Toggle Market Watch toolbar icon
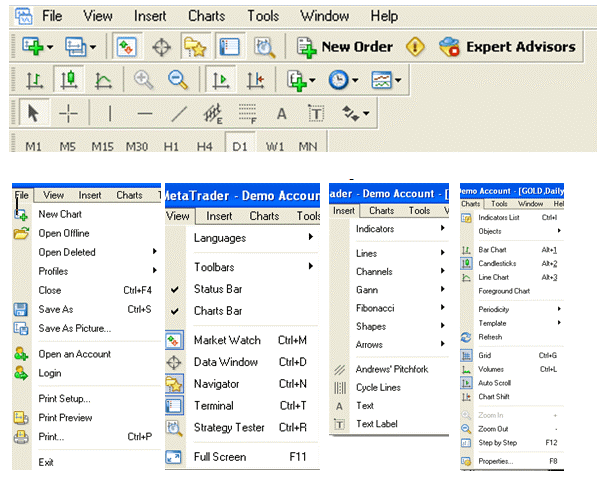Image resolution: width=608 pixels, height=496 pixels. point(127,47)
